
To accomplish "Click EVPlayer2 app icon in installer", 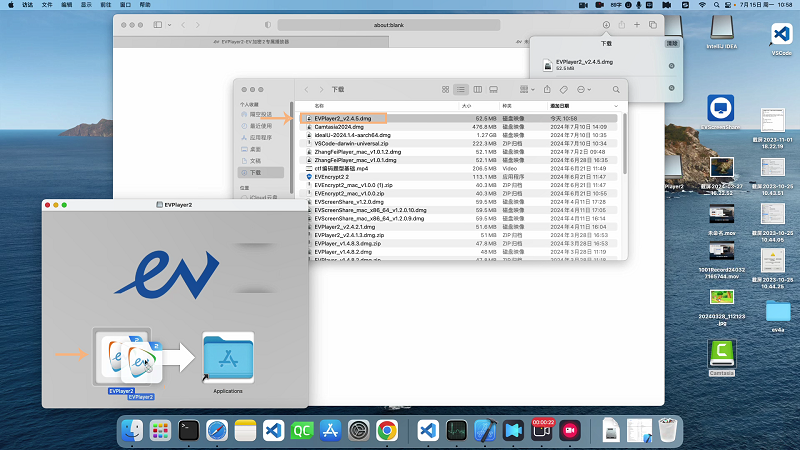I will pos(121,356).
